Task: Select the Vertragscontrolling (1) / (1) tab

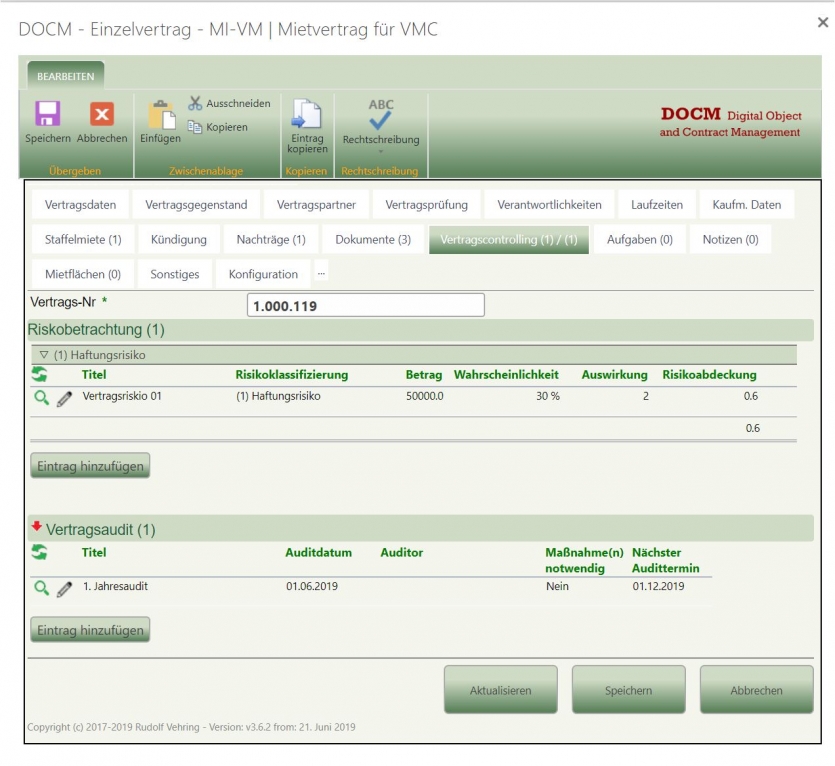Action: (509, 239)
